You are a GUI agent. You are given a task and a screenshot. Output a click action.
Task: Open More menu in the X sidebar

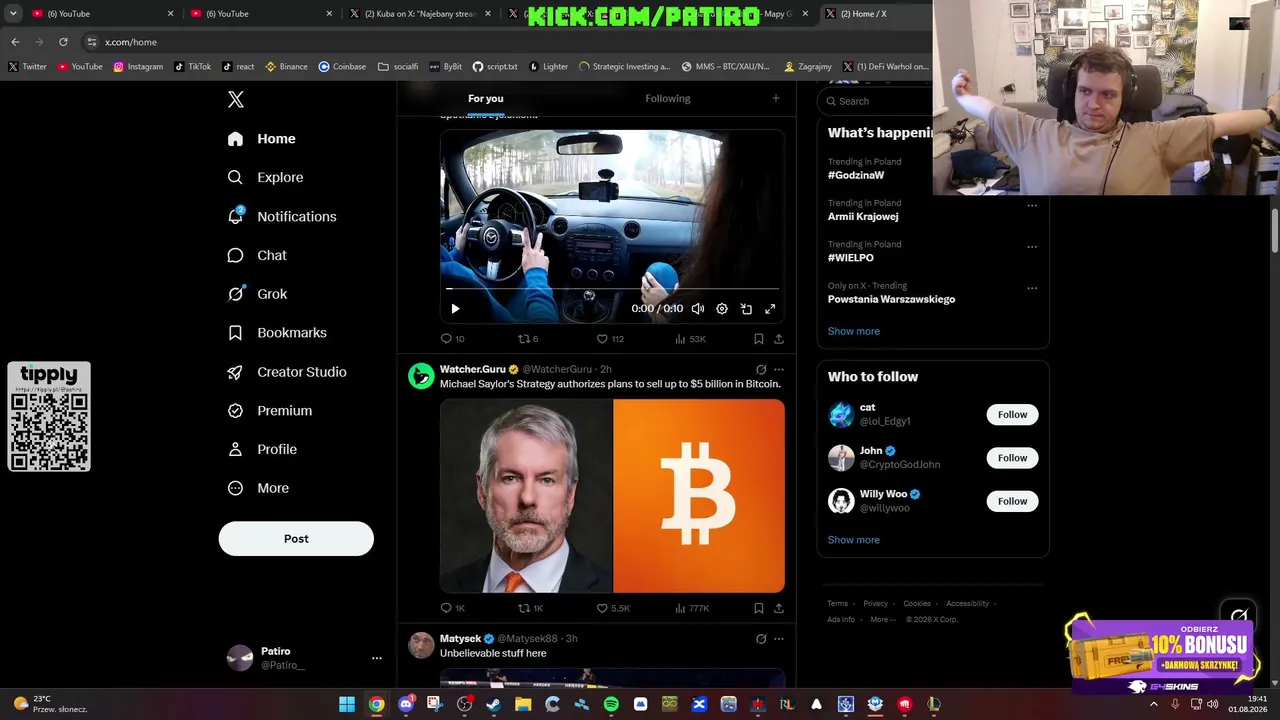pyautogui.click(x=258, y=488)
